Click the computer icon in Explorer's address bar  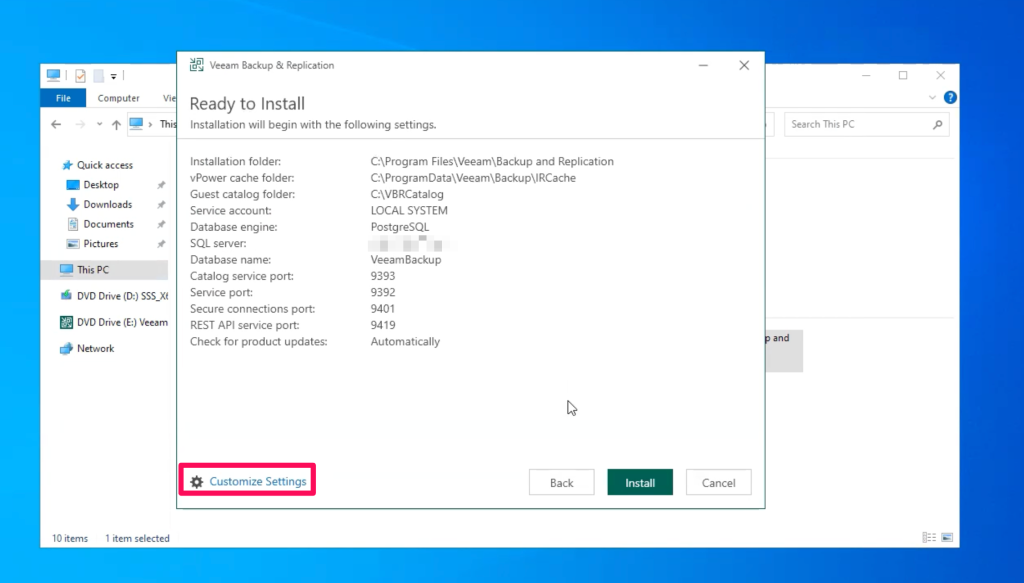pos(136,124)
